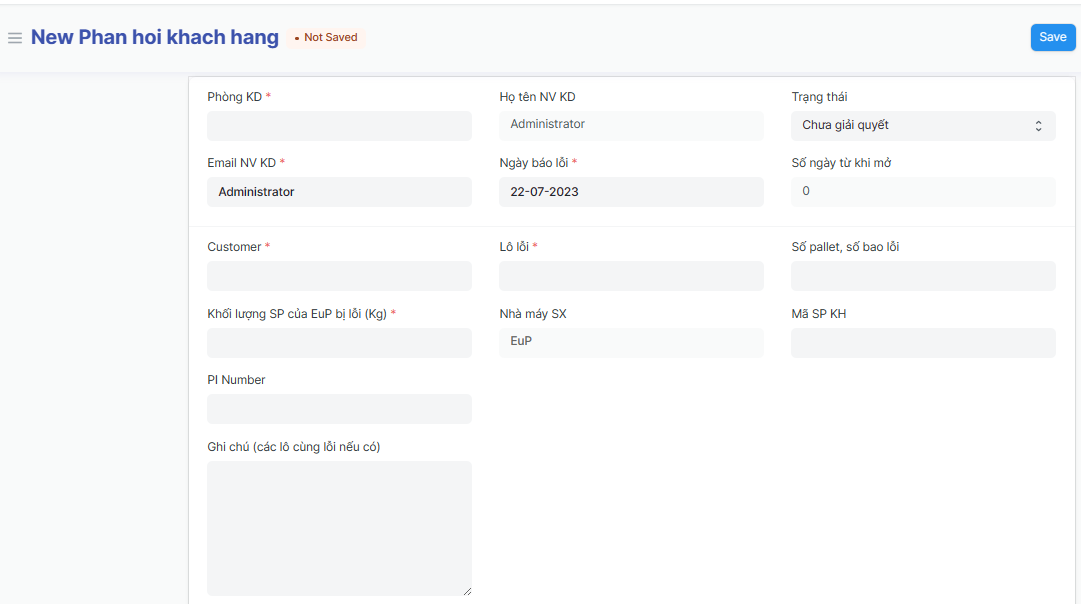The width and height of the screenshot is (1081, 604).
Task: Click the New Phan hoi khach hang title
Action: (155, 38)
